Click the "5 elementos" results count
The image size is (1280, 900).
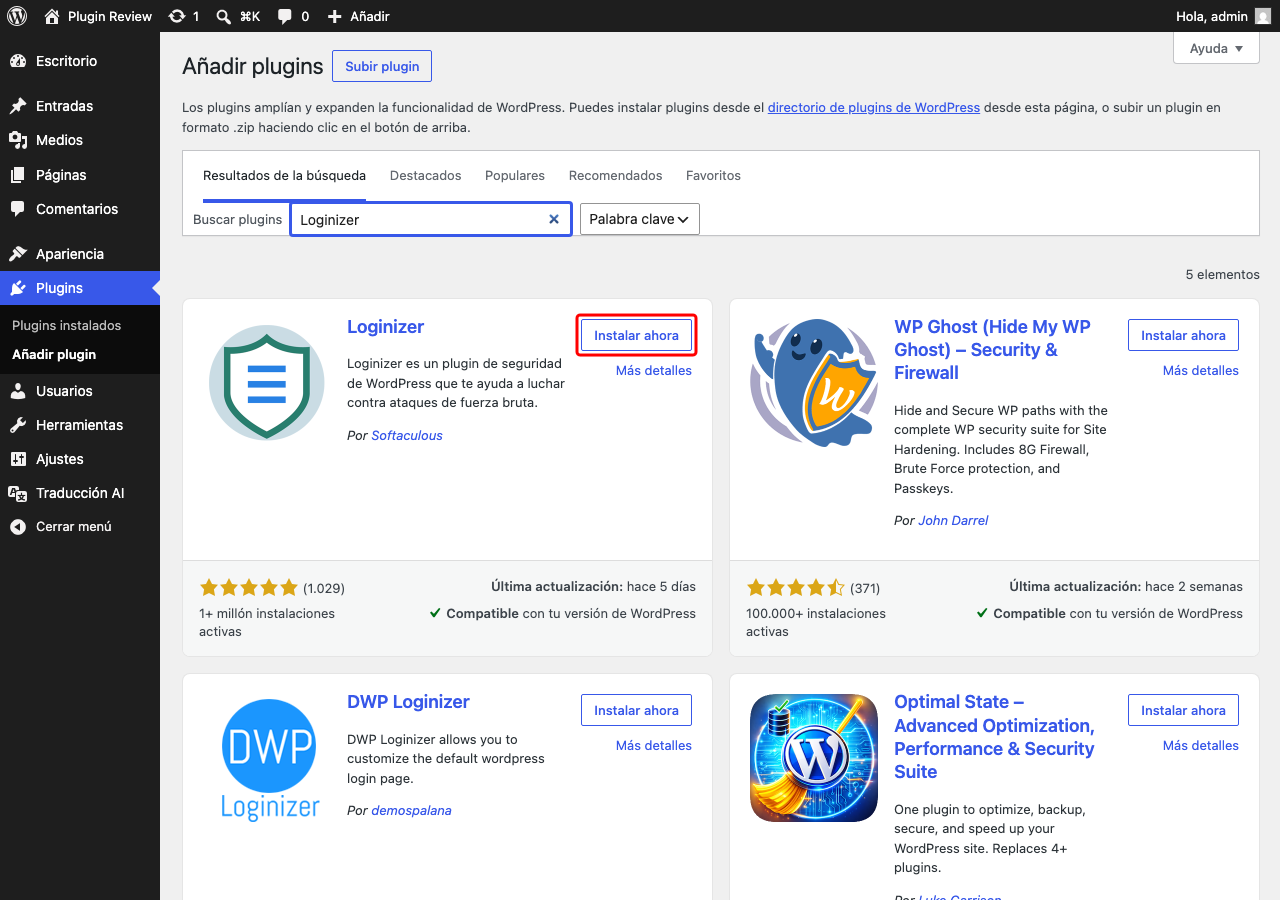click(1223, 274)
